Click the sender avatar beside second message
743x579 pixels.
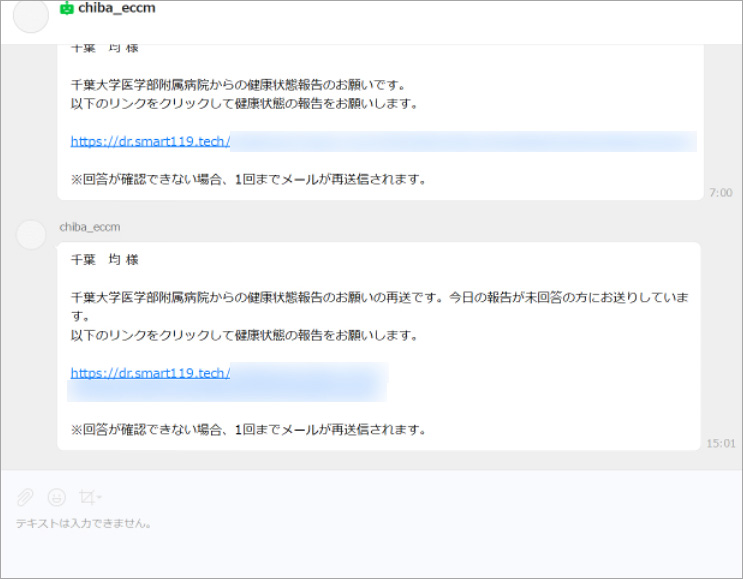point(32,235)
